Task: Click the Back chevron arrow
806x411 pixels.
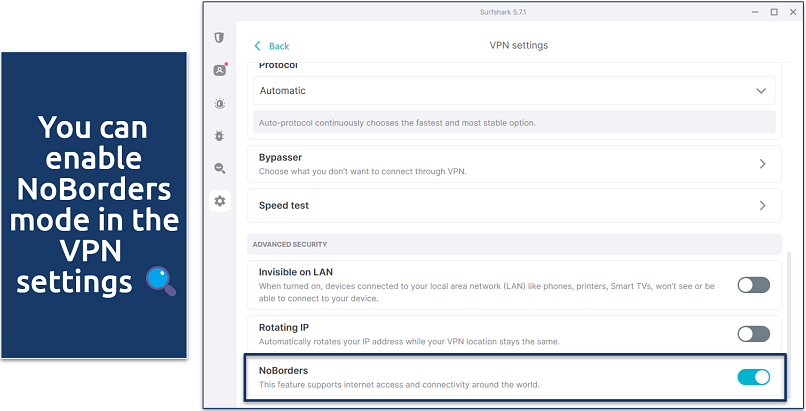Action: pyautogui.click(x=258, y=46)
